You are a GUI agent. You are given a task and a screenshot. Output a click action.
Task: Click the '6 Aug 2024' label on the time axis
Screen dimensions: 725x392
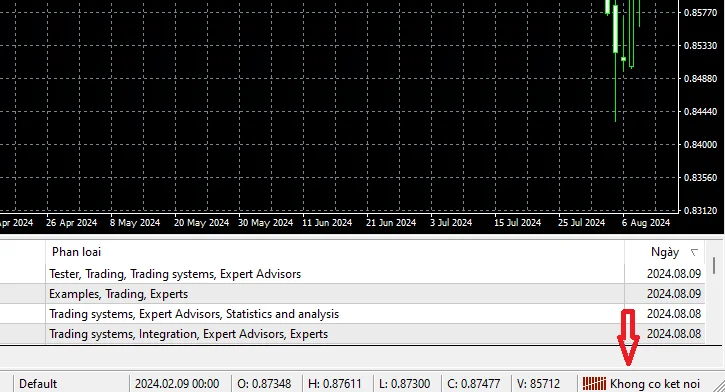pyautogui.click(x=645, y=223)
